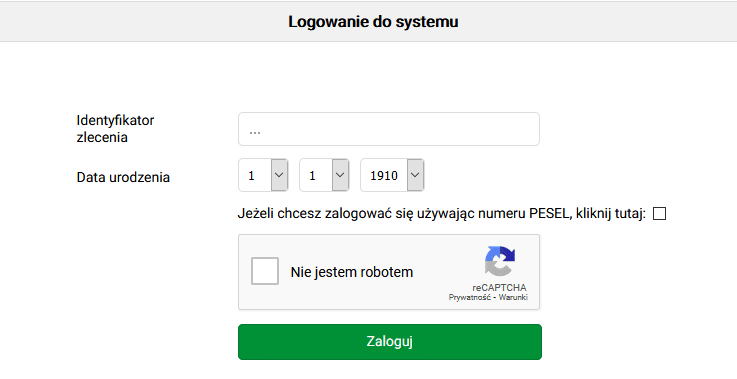Enable PESEL login checkbox
The width and height of the screenshot is (737, 379).
pos(659,213)
